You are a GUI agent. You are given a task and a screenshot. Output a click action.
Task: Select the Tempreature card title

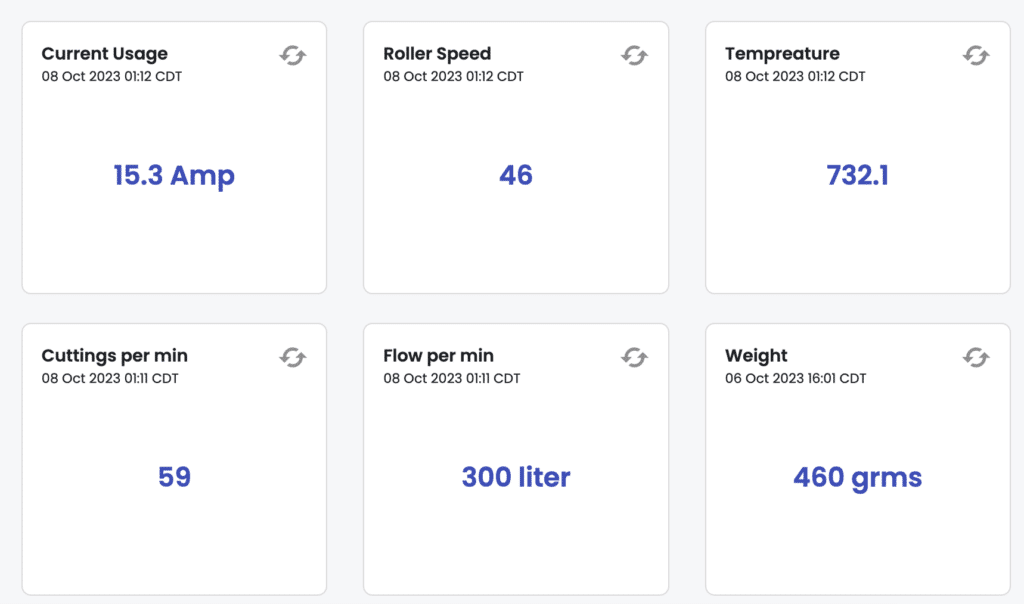782,54
